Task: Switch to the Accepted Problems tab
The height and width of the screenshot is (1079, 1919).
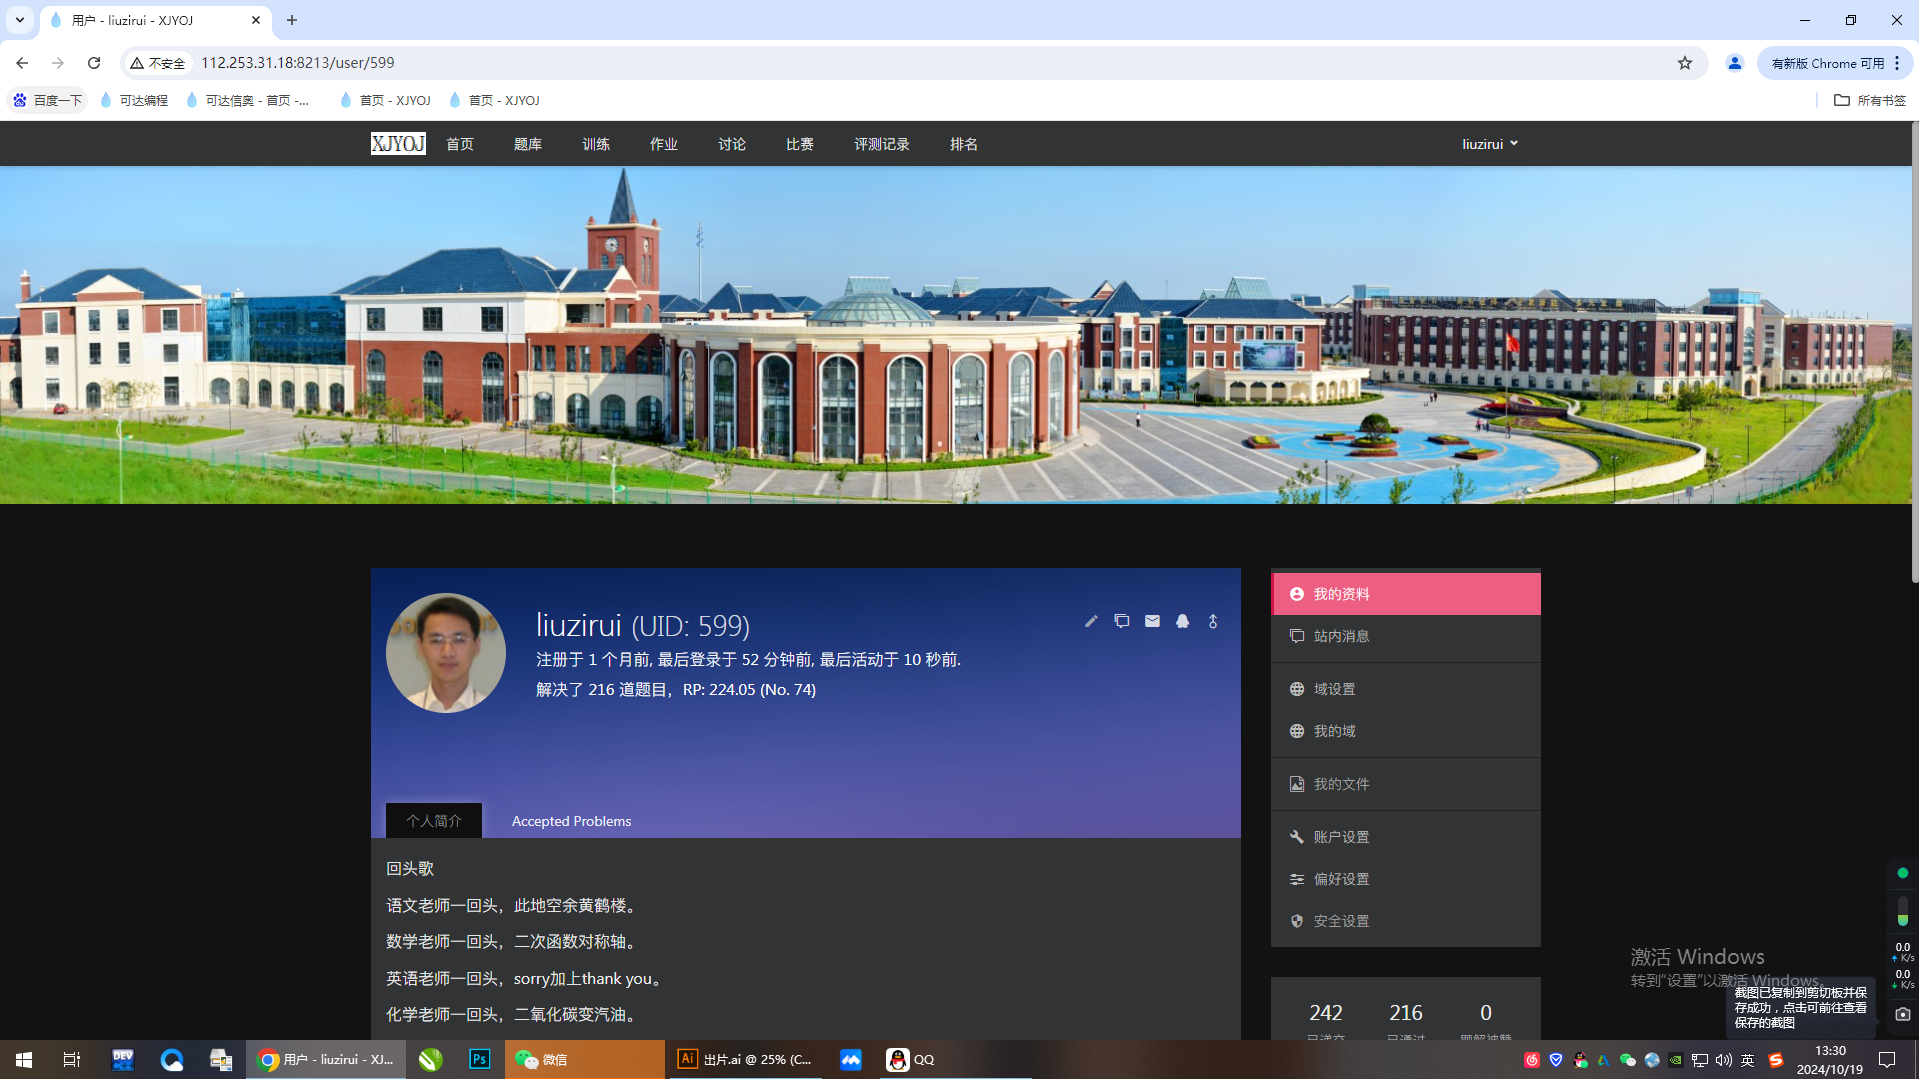Action: pos(572,821)
